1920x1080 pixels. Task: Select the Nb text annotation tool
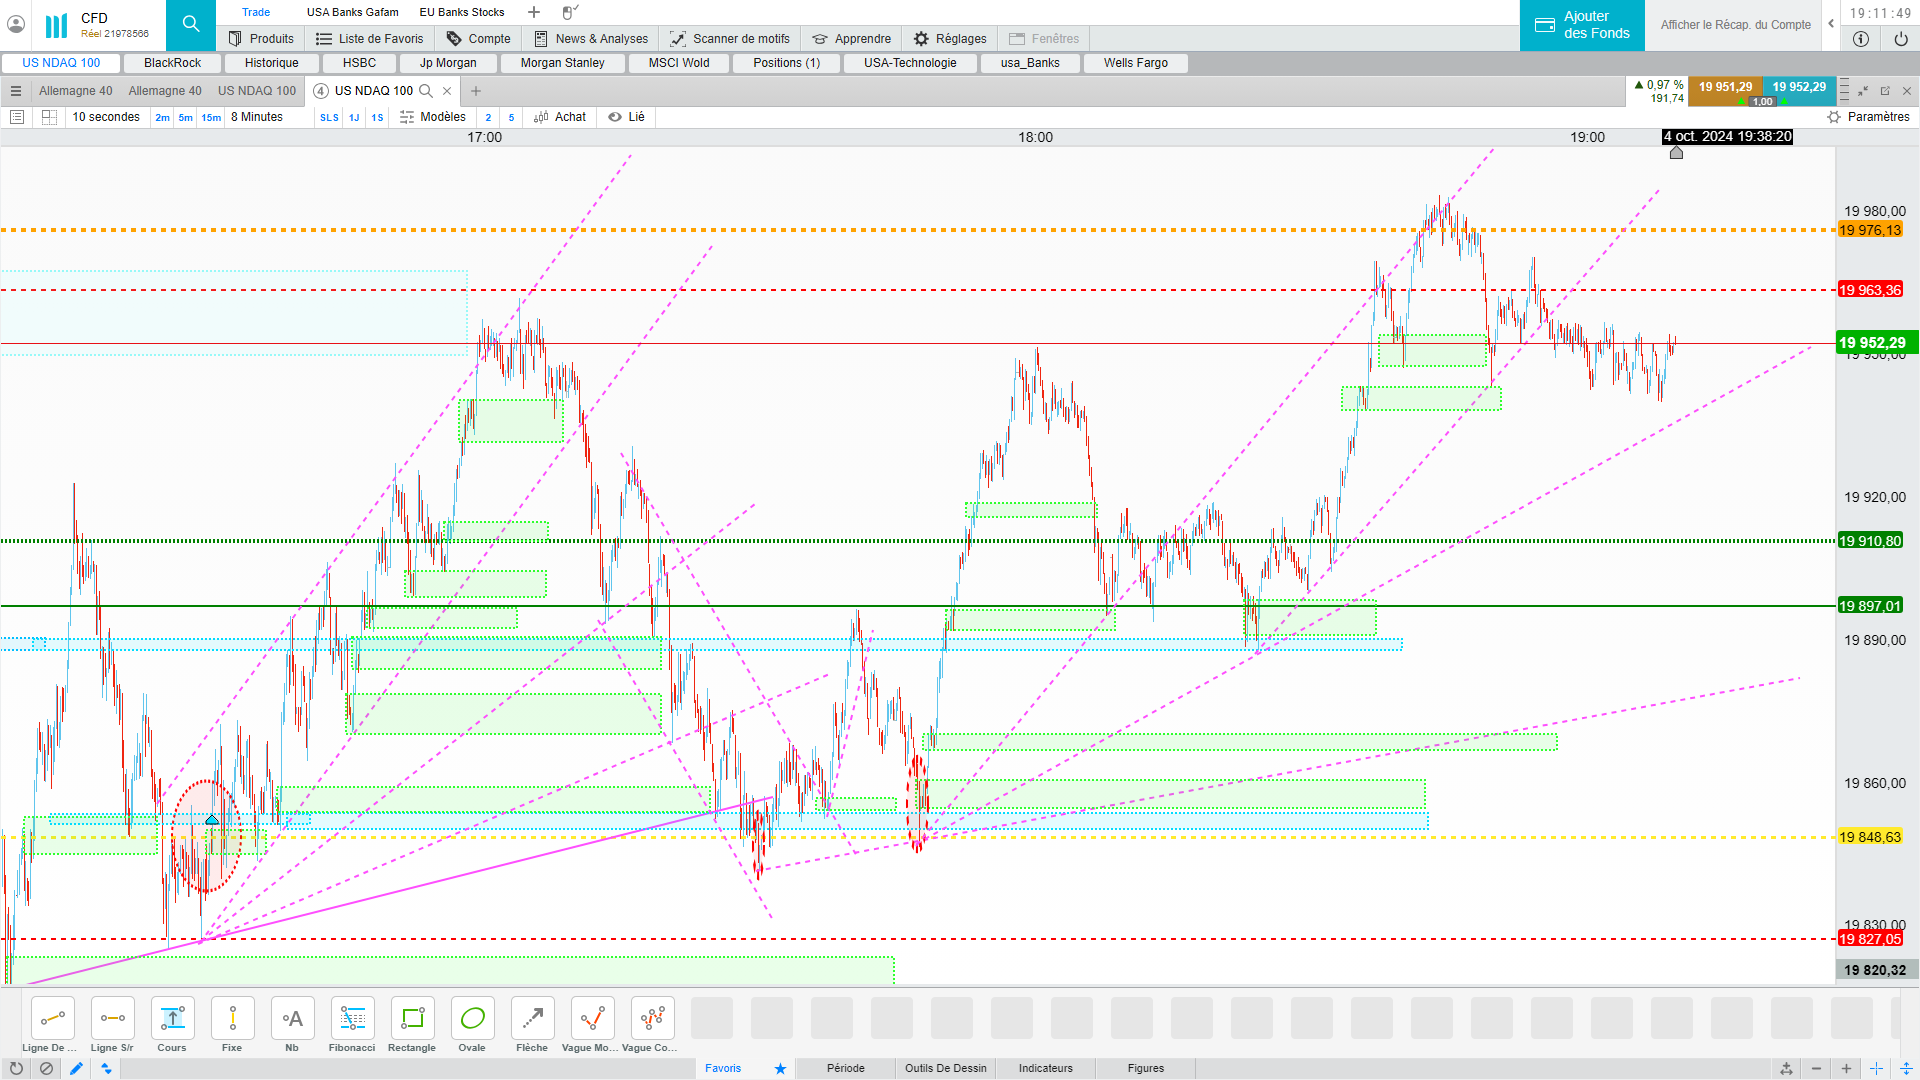292,1019
